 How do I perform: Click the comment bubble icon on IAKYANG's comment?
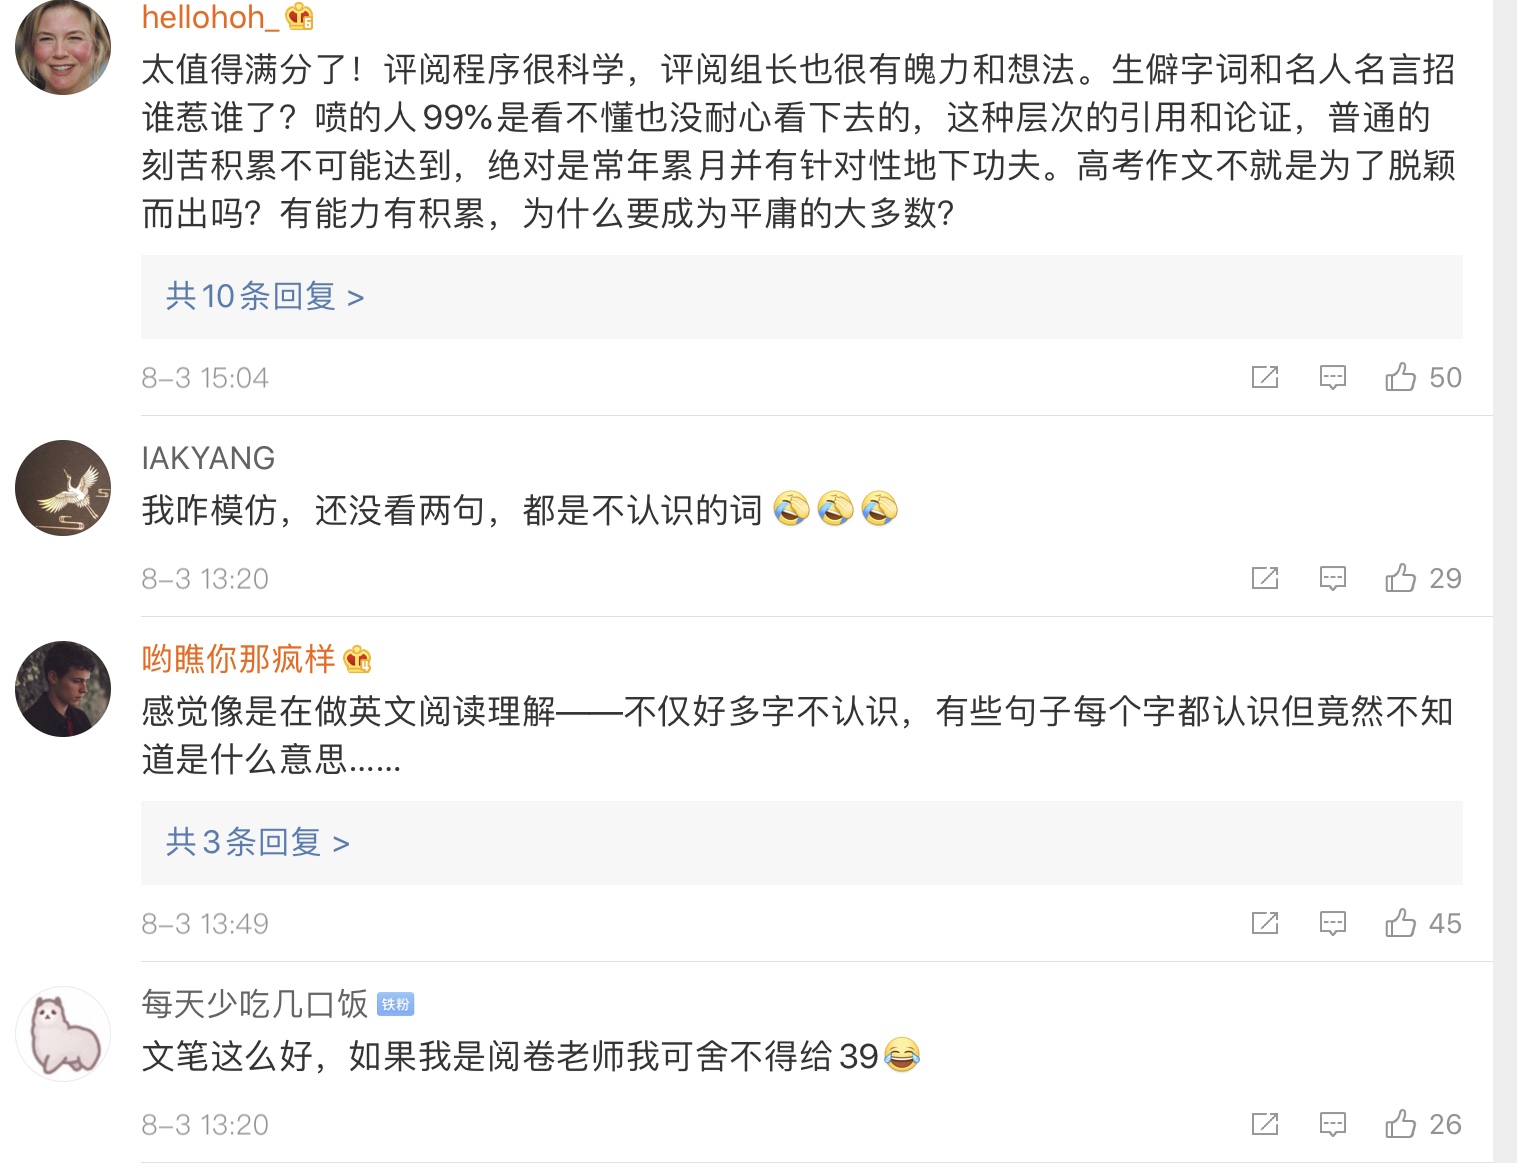click(x=1334, y=578)
